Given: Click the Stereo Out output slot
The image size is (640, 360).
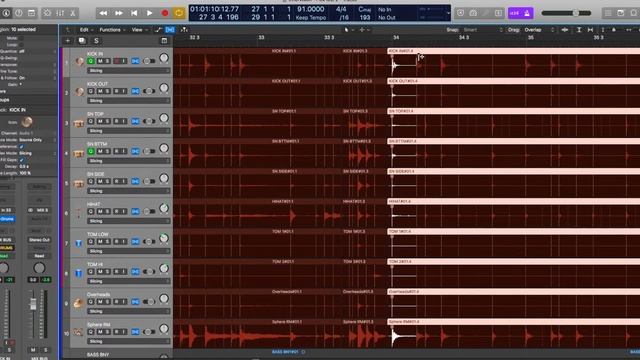Looking at the screenshot, I should pos(39,240).
